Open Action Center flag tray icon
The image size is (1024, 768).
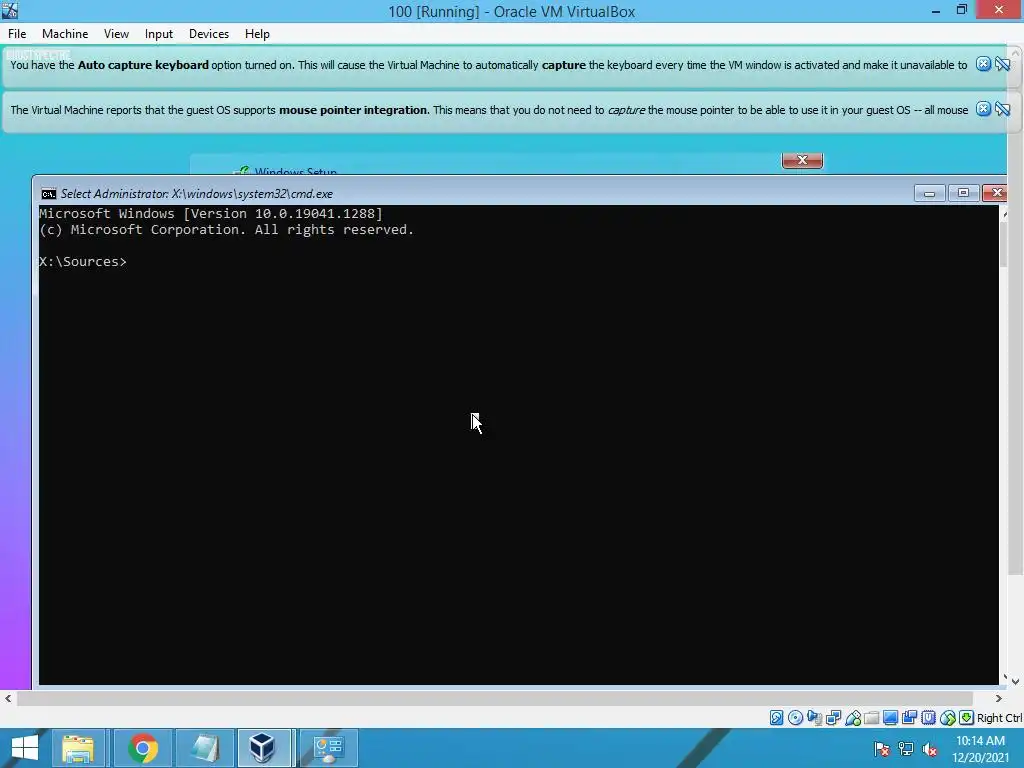(x=882, y=749)
